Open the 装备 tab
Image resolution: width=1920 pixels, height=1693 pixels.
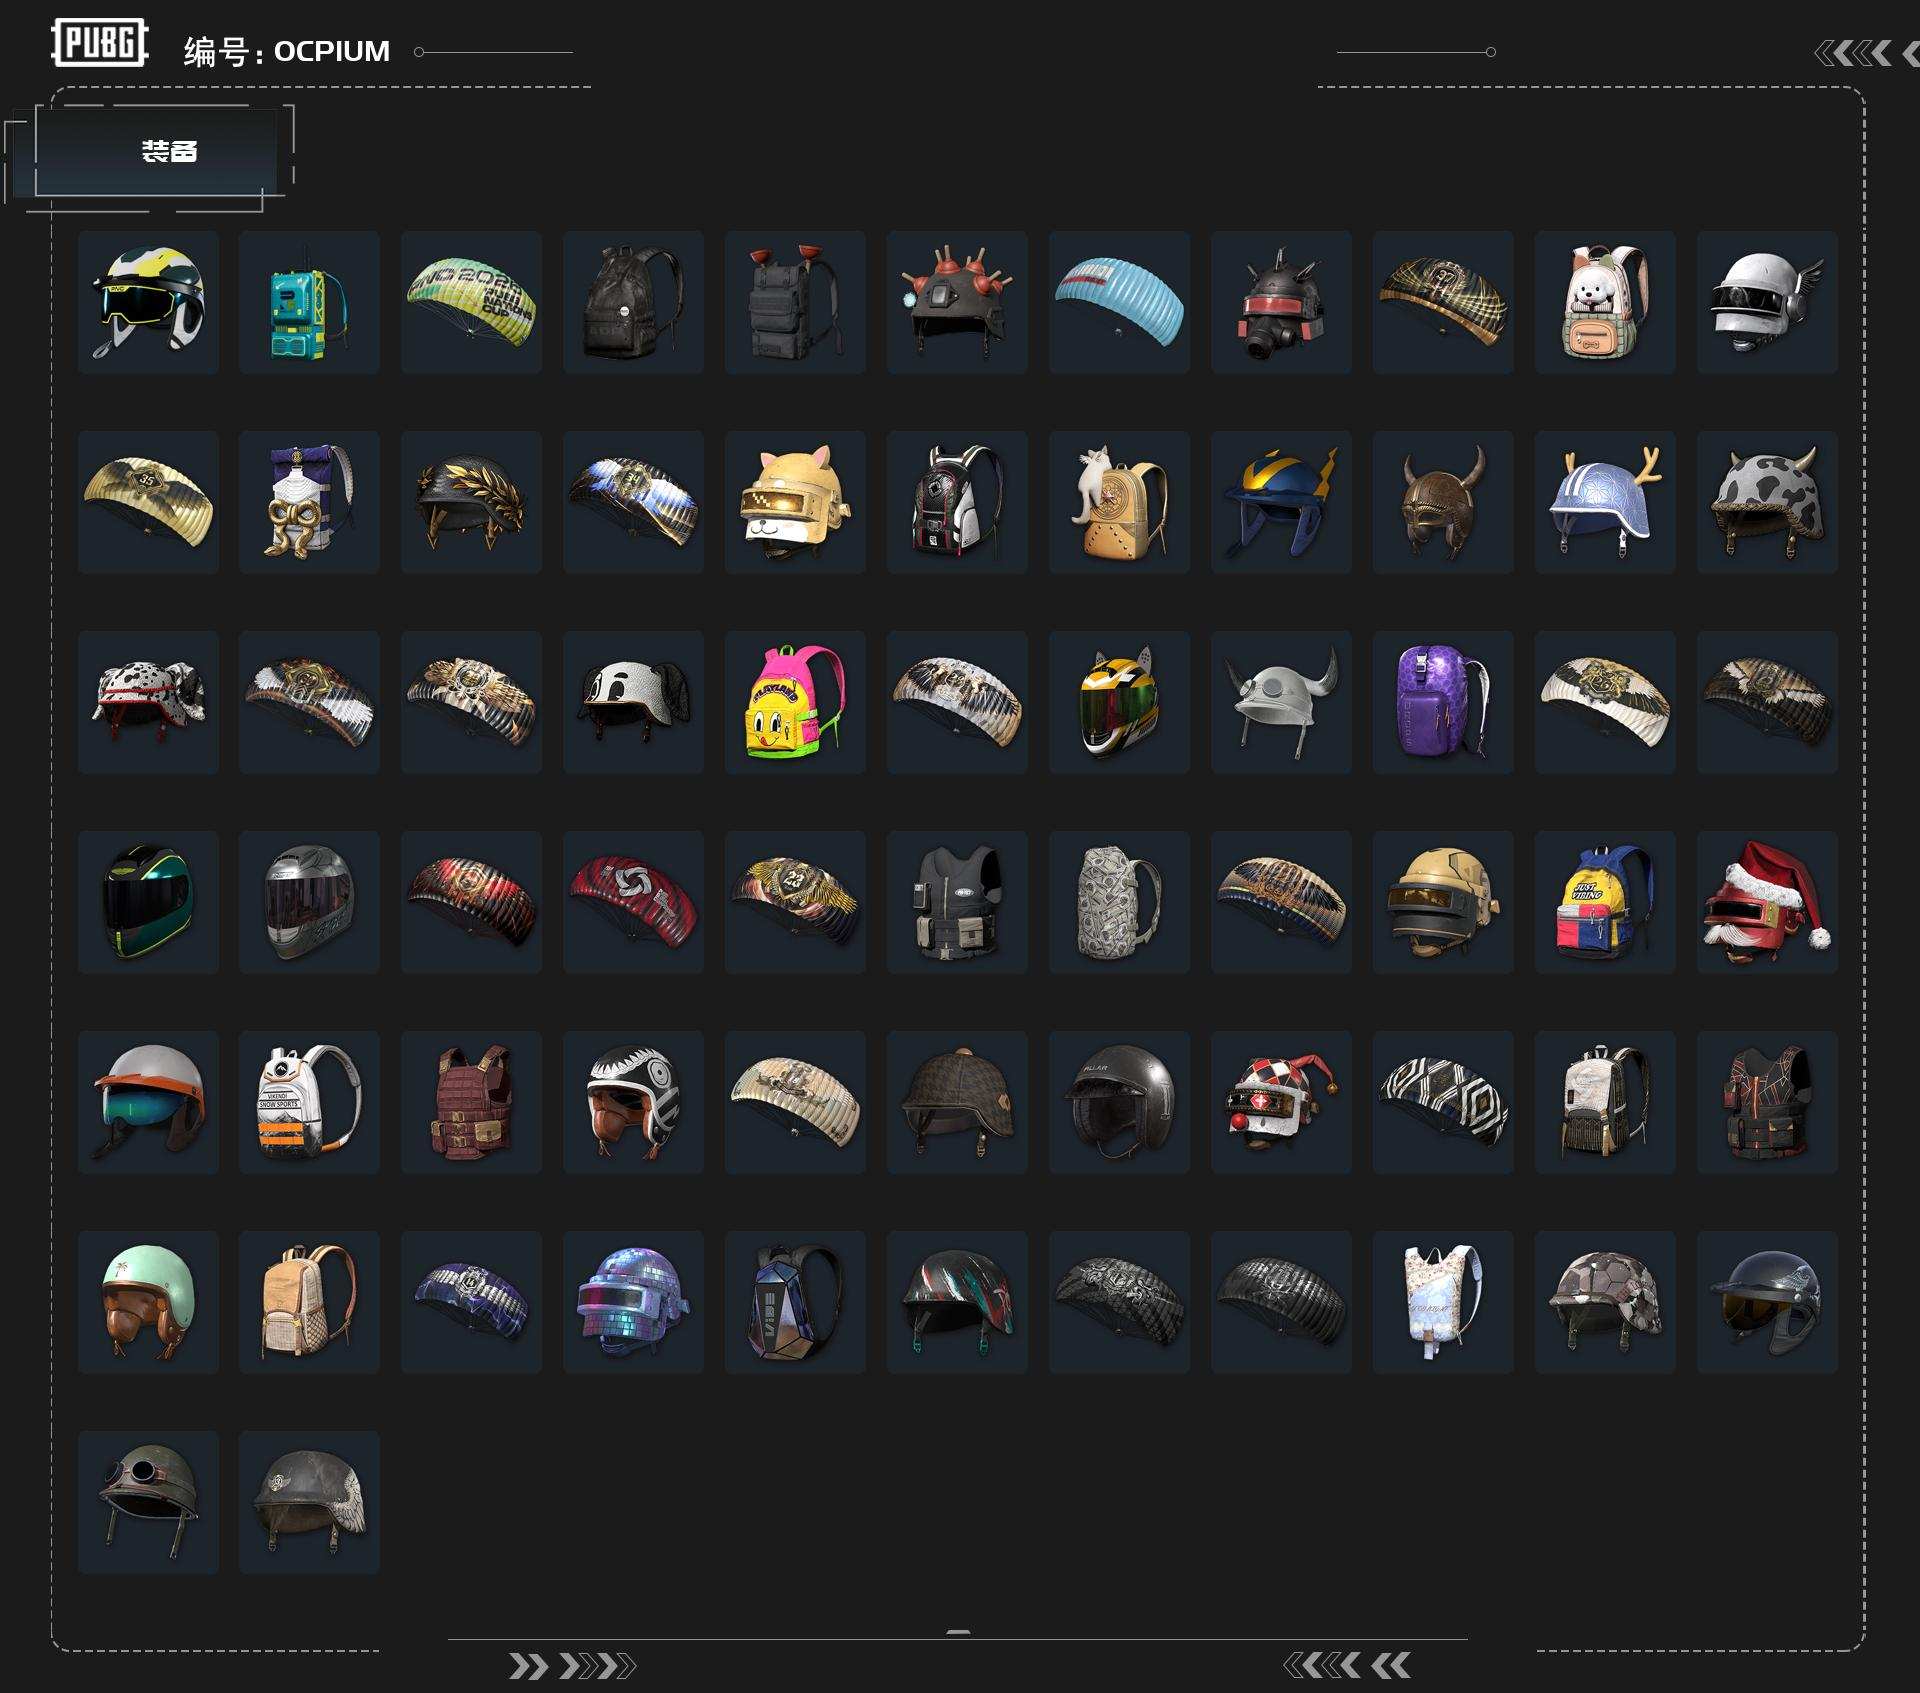pyautogui.click(x=156, y=151)
